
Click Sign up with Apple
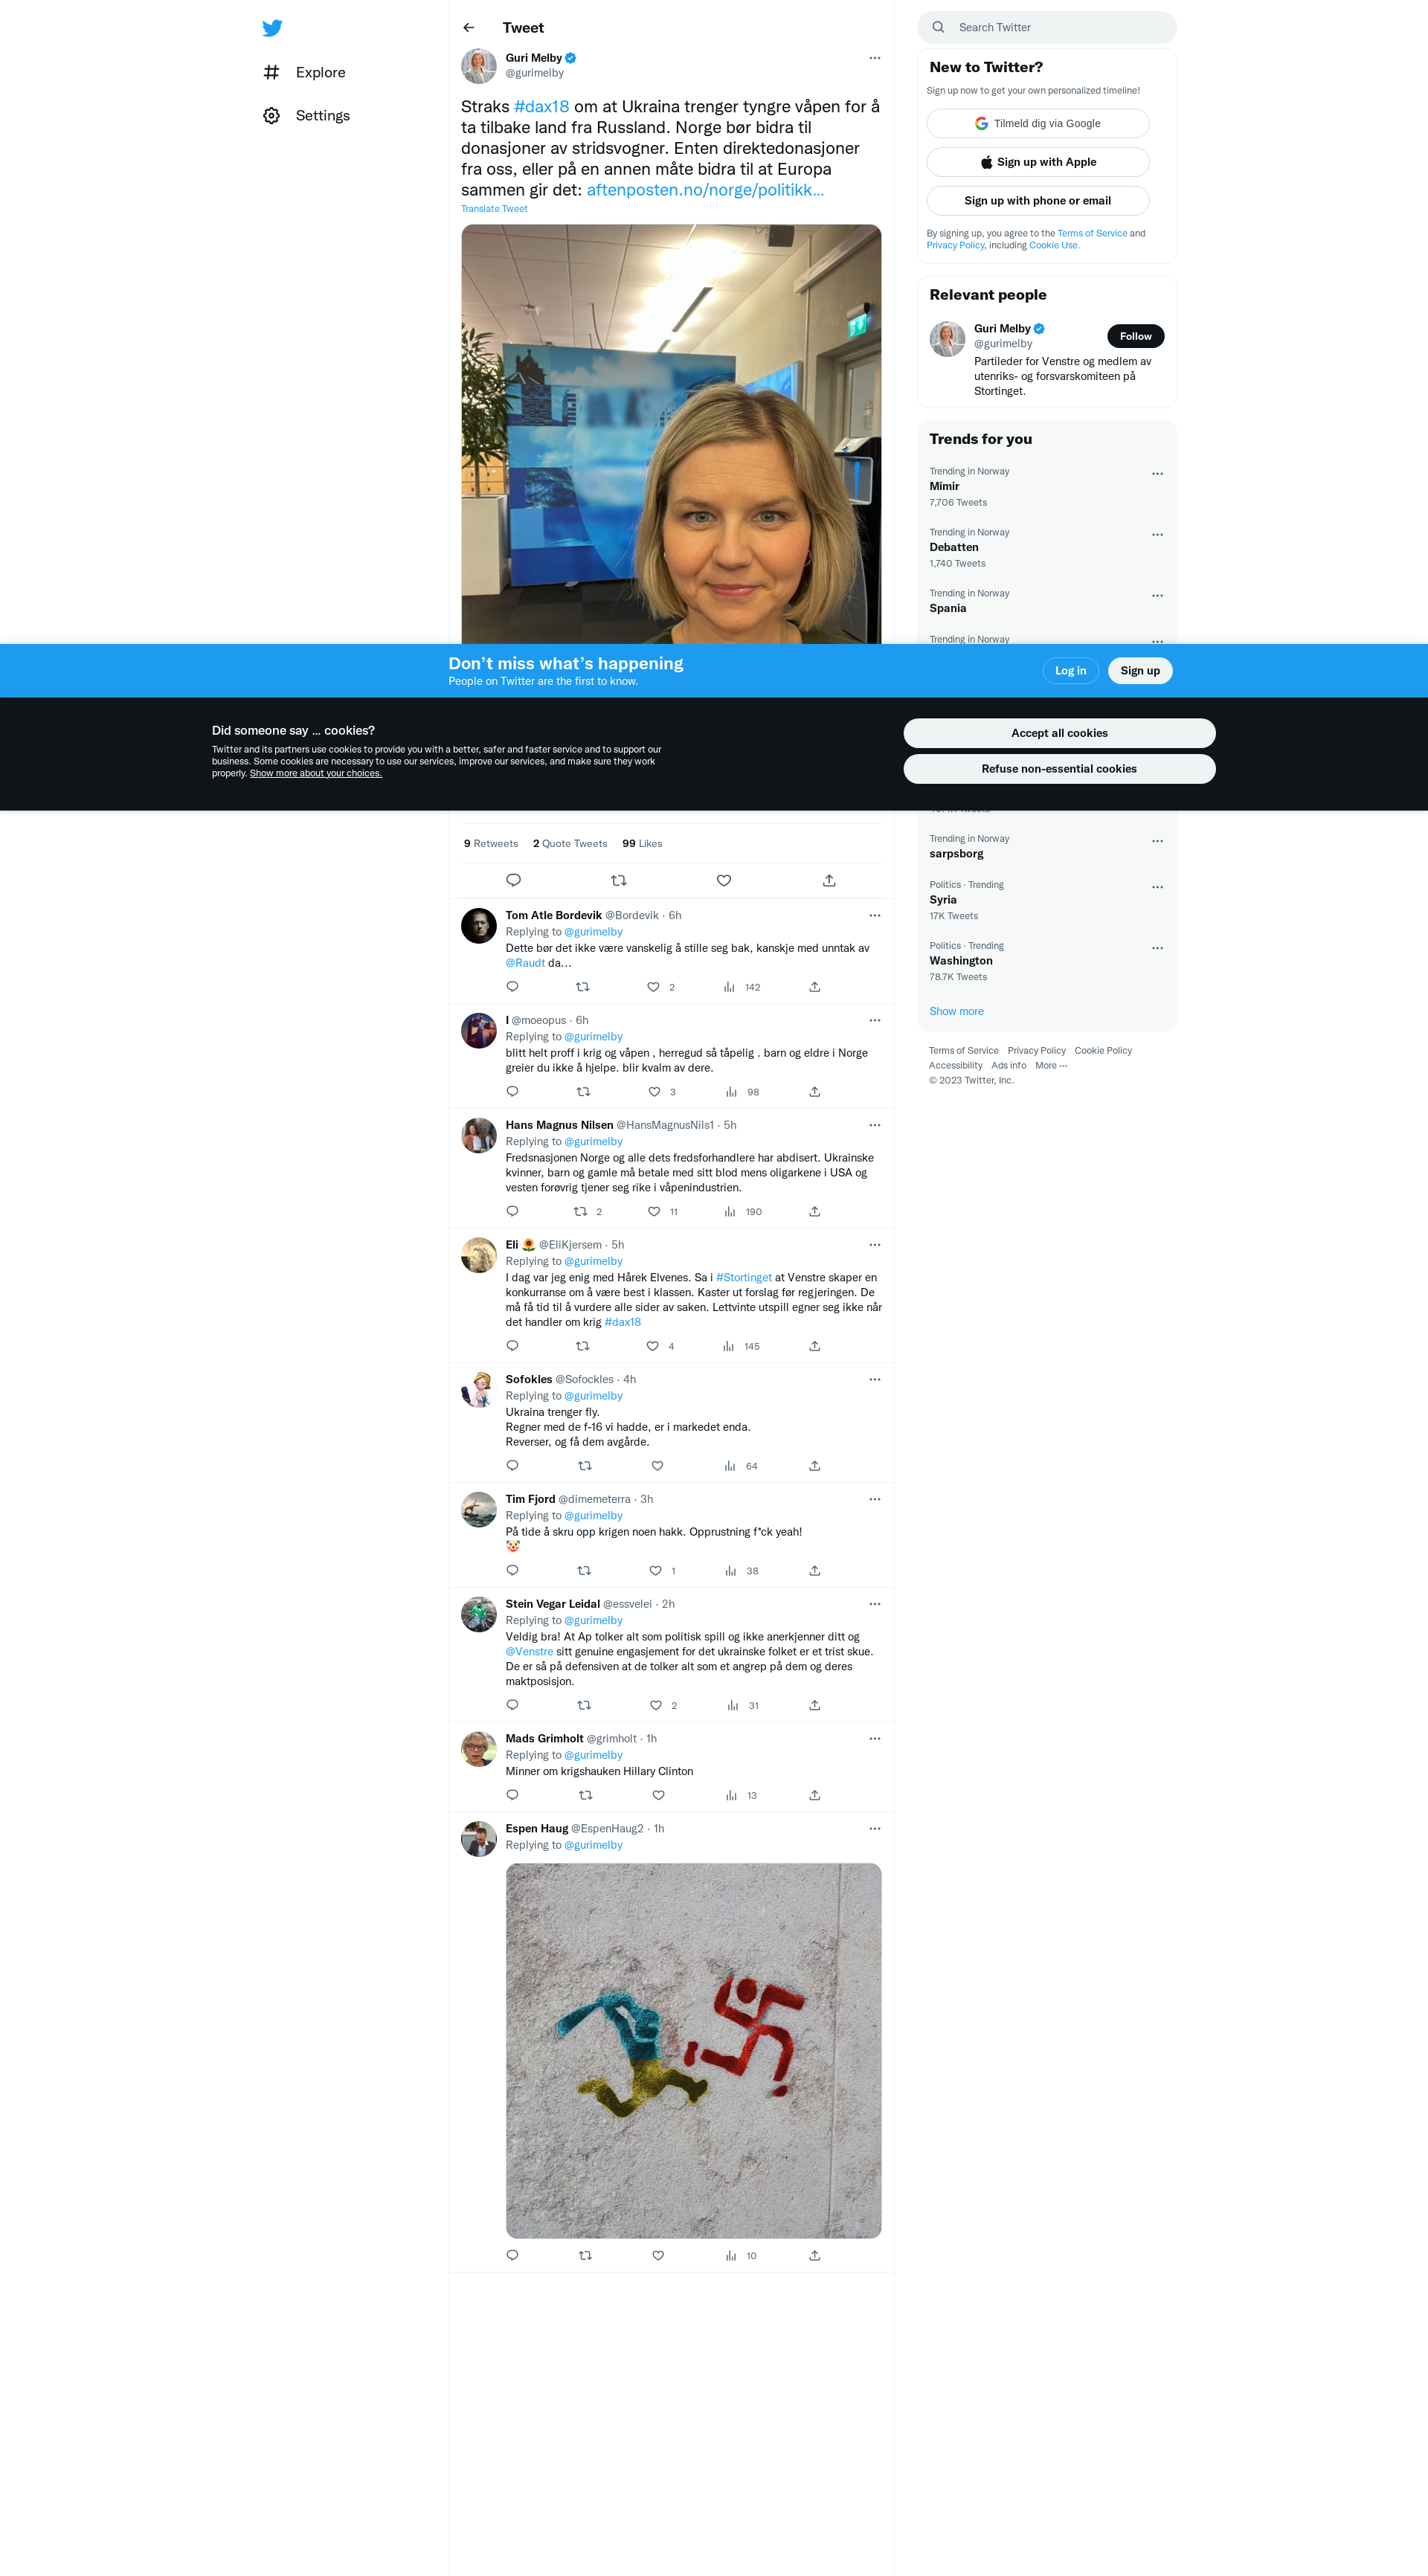pos(1038,162)
